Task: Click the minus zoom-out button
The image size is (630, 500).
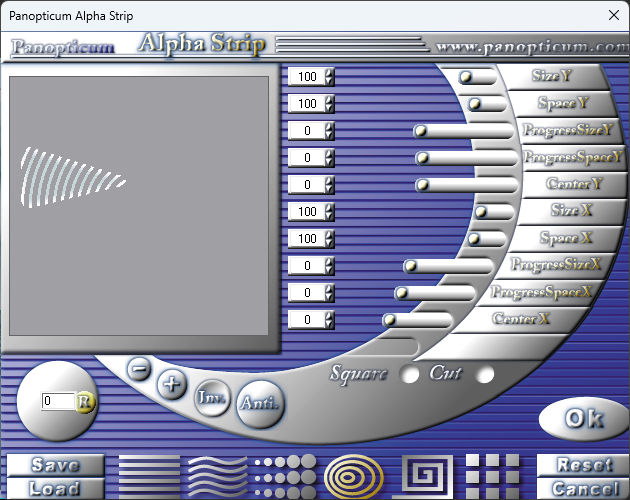Action: coord(139,369)
